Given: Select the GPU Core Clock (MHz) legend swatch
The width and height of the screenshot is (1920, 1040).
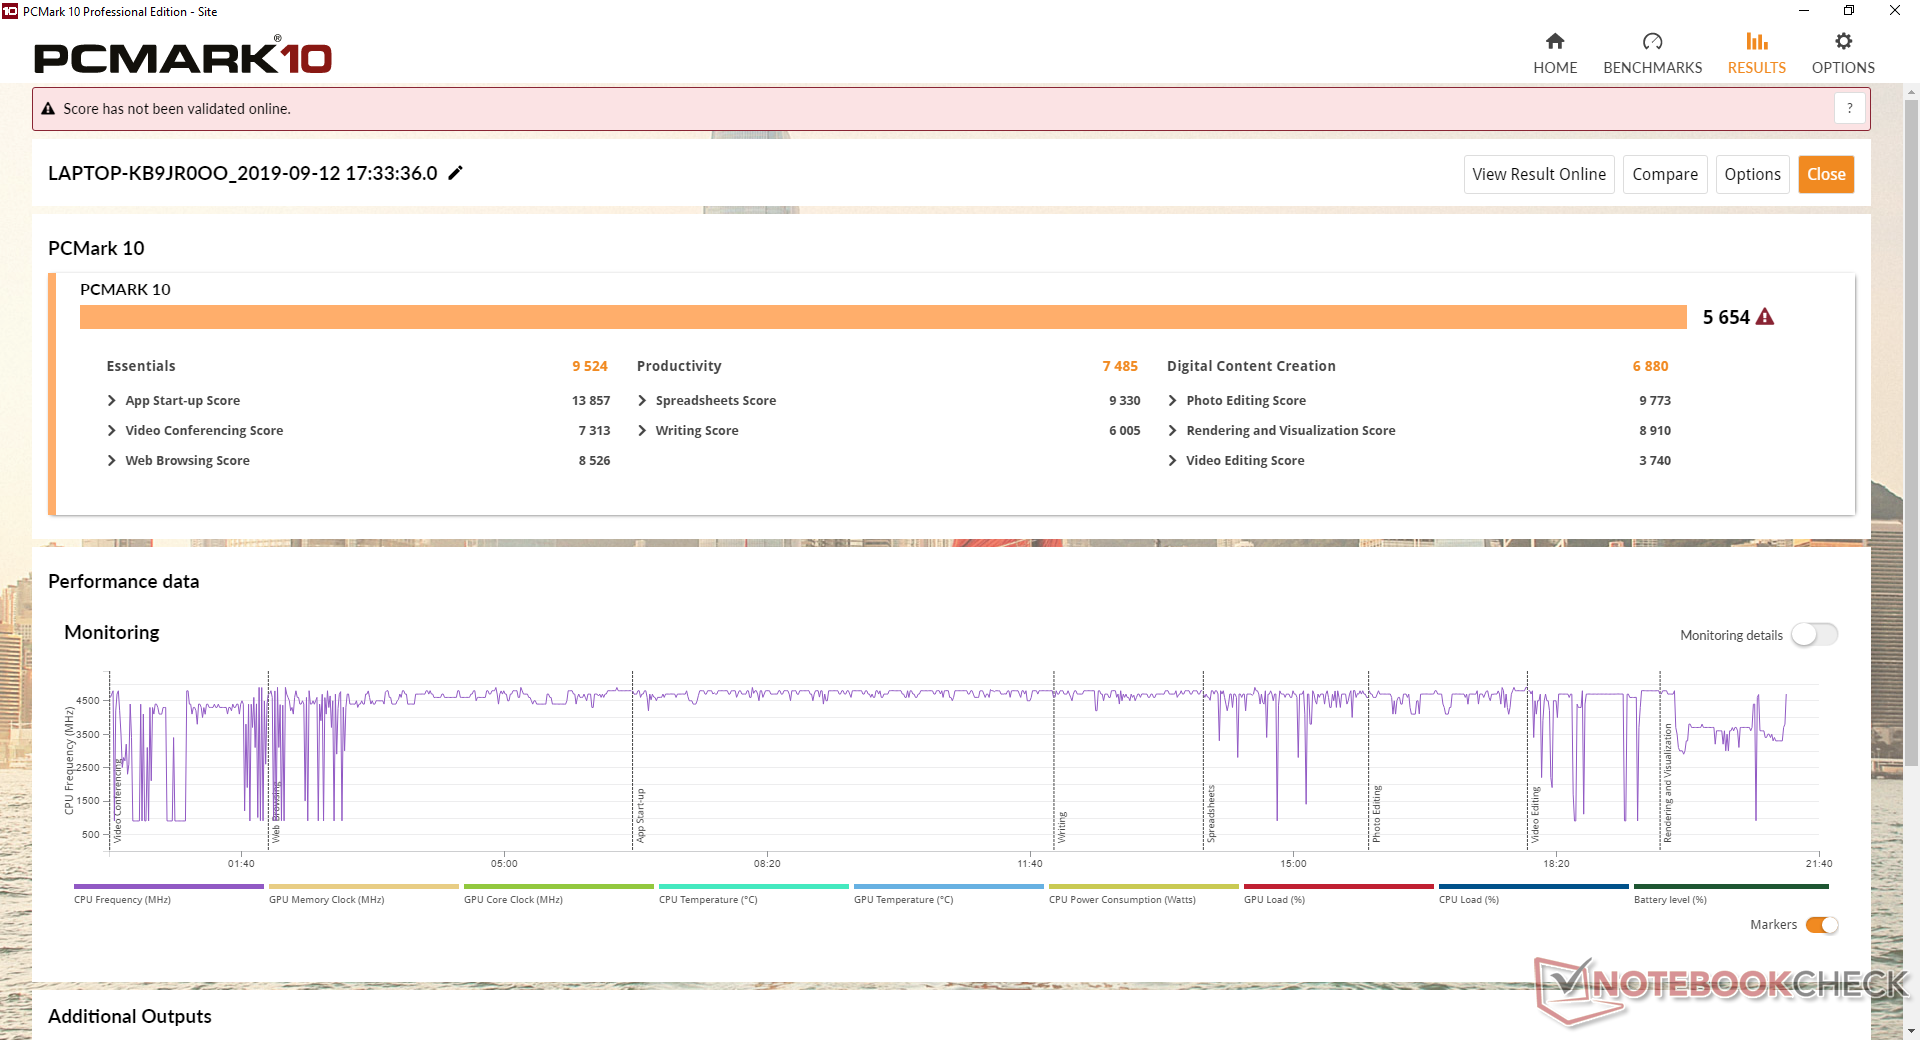Looking at the screenshot, I should [559, 886].
